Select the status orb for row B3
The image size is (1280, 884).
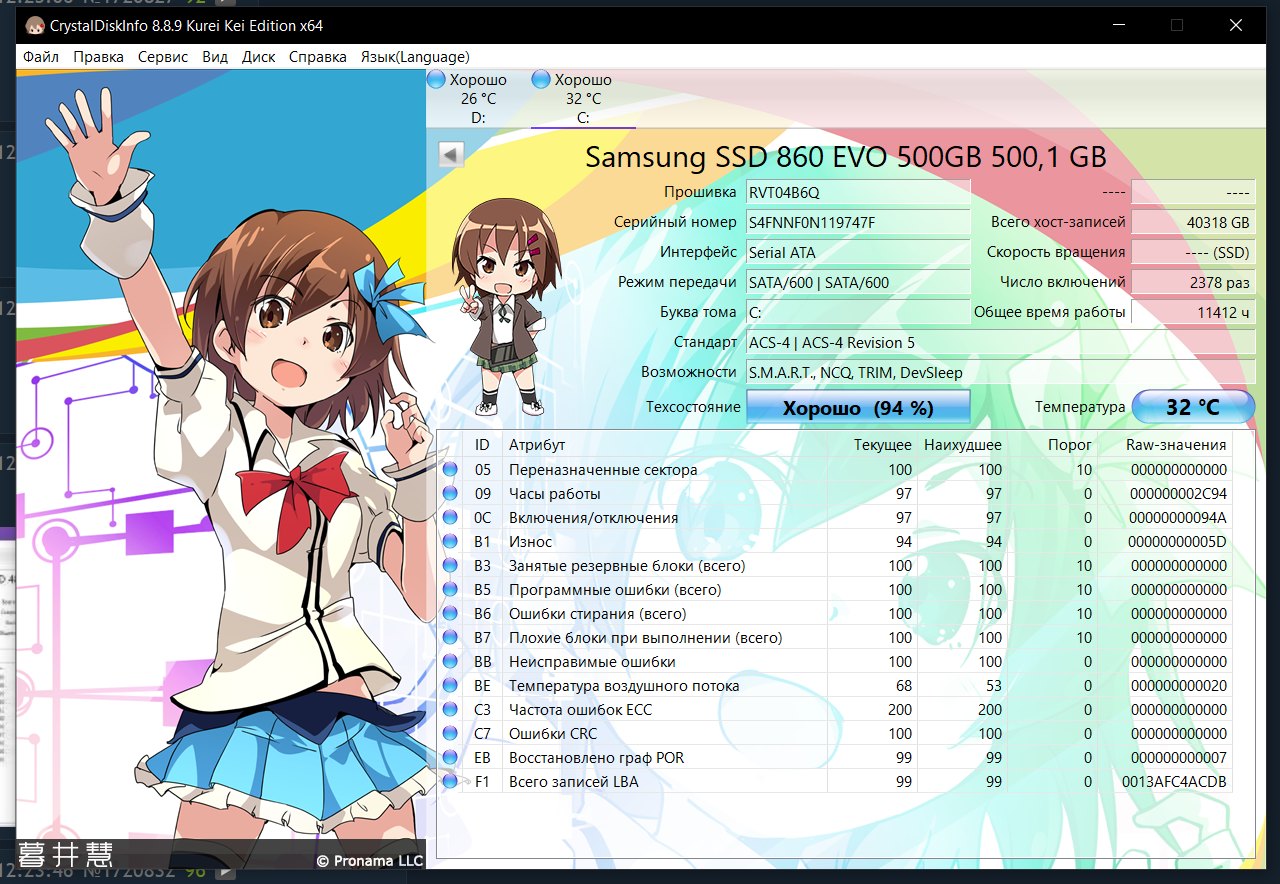click(450, 566)
